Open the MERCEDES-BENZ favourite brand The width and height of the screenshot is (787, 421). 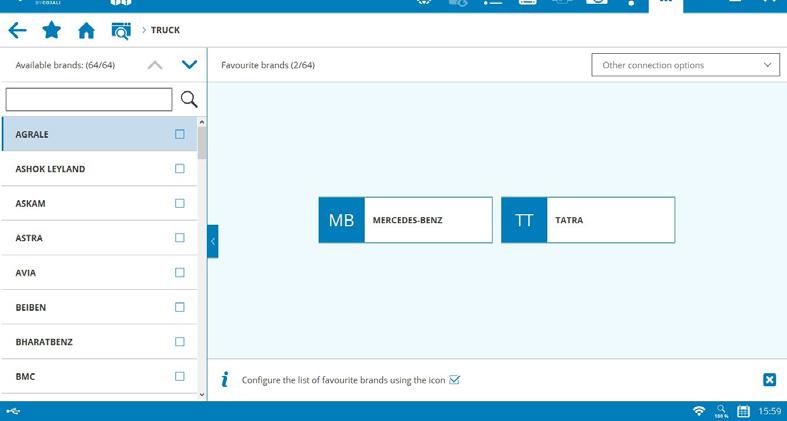pyautogui.click(x=406, y=220)
